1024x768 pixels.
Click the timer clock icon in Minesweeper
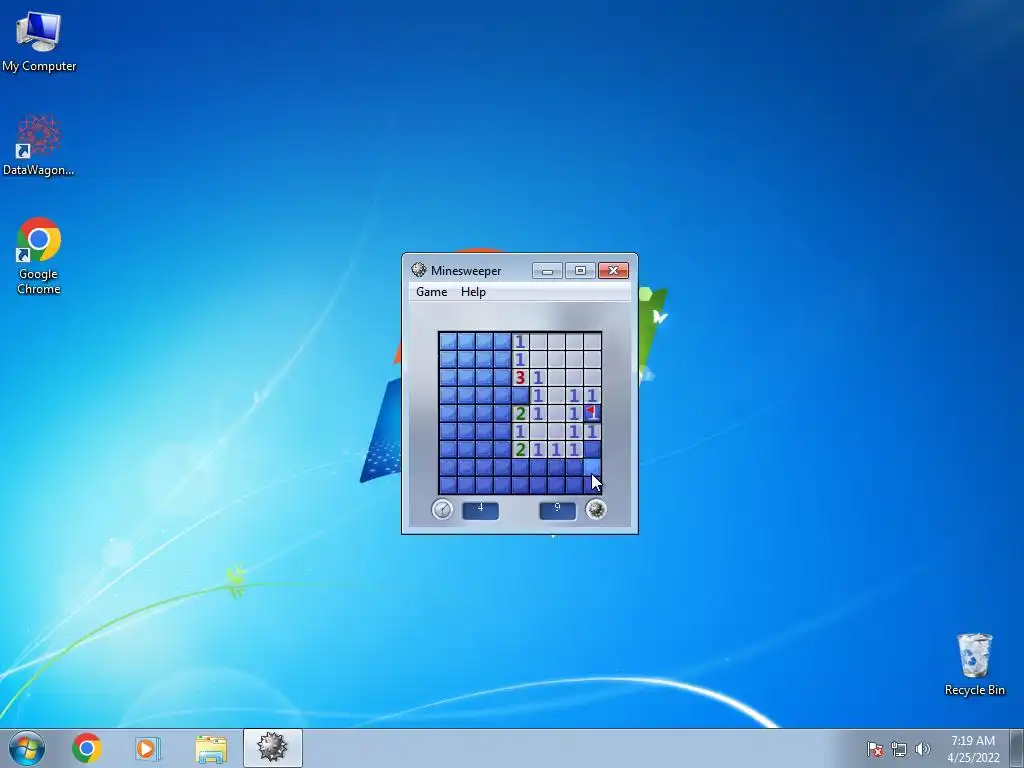(442, 509)
